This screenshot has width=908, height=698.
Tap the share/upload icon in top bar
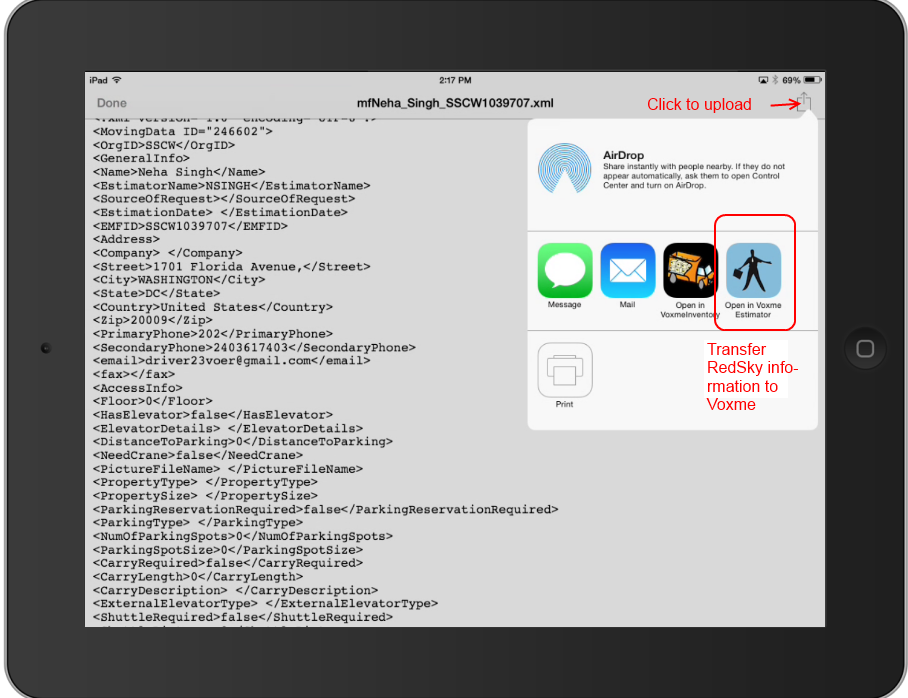click(804, 102)
